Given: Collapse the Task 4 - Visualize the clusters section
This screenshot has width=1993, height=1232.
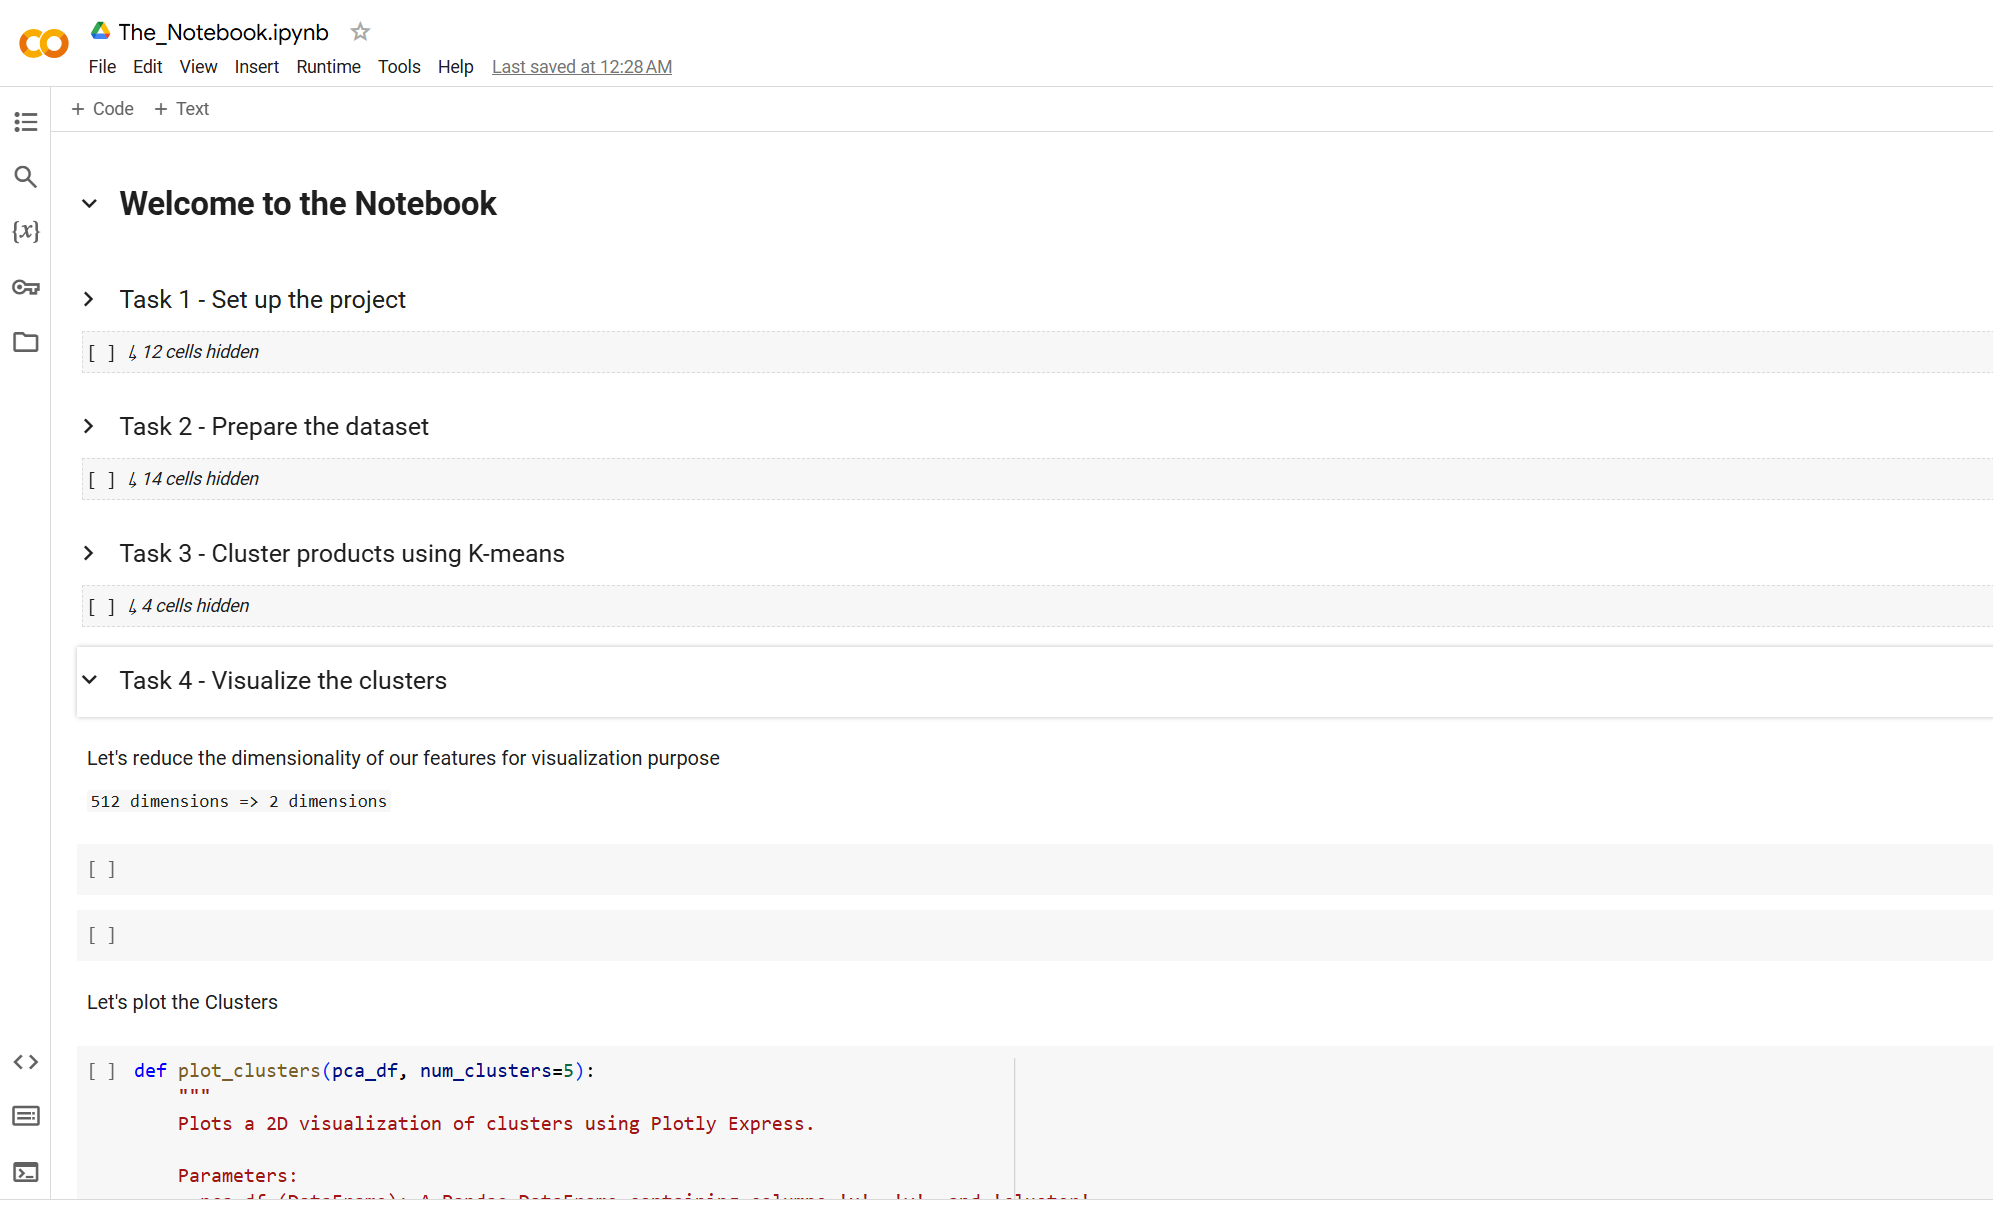Looking at the screenshot, I should coord(89,681).
